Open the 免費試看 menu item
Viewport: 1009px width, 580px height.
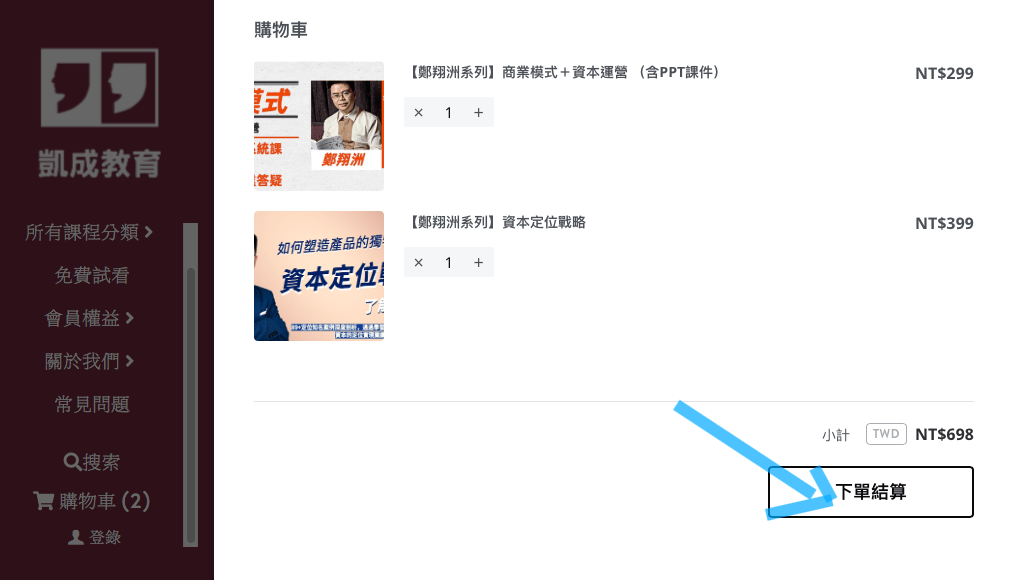(x=92, y=275)
